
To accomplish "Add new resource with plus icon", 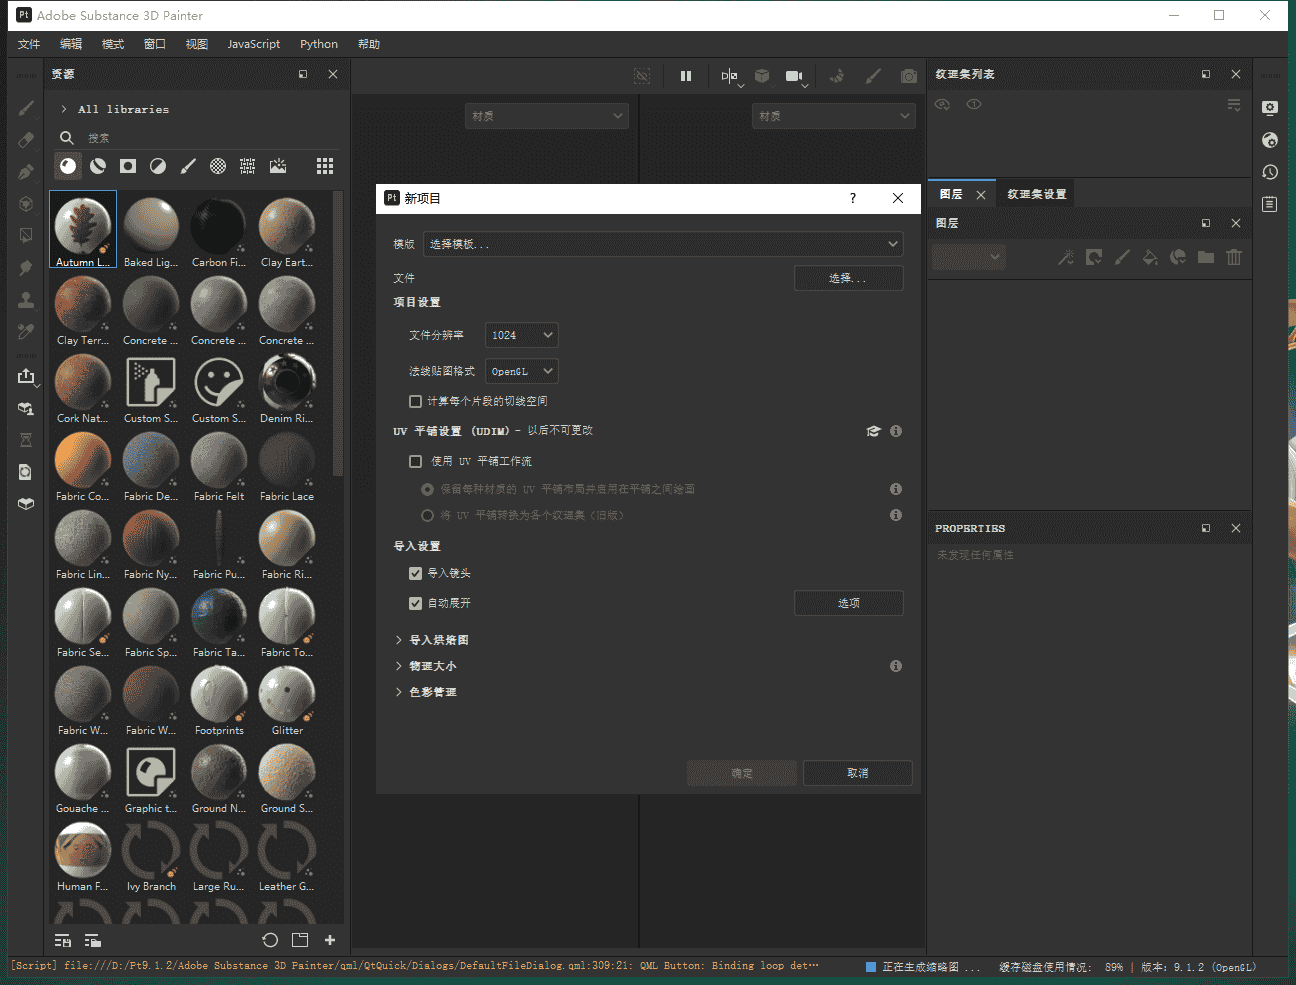I will [x=330, y=940].
